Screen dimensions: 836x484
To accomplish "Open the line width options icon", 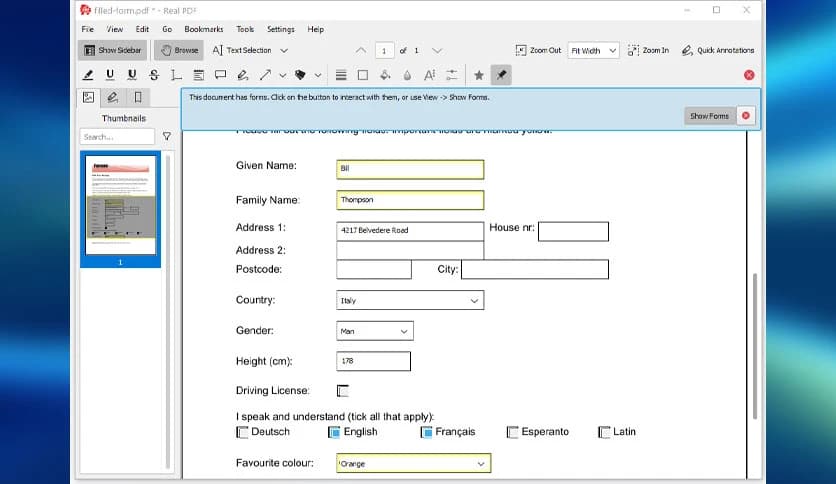I will coord(341,75).
